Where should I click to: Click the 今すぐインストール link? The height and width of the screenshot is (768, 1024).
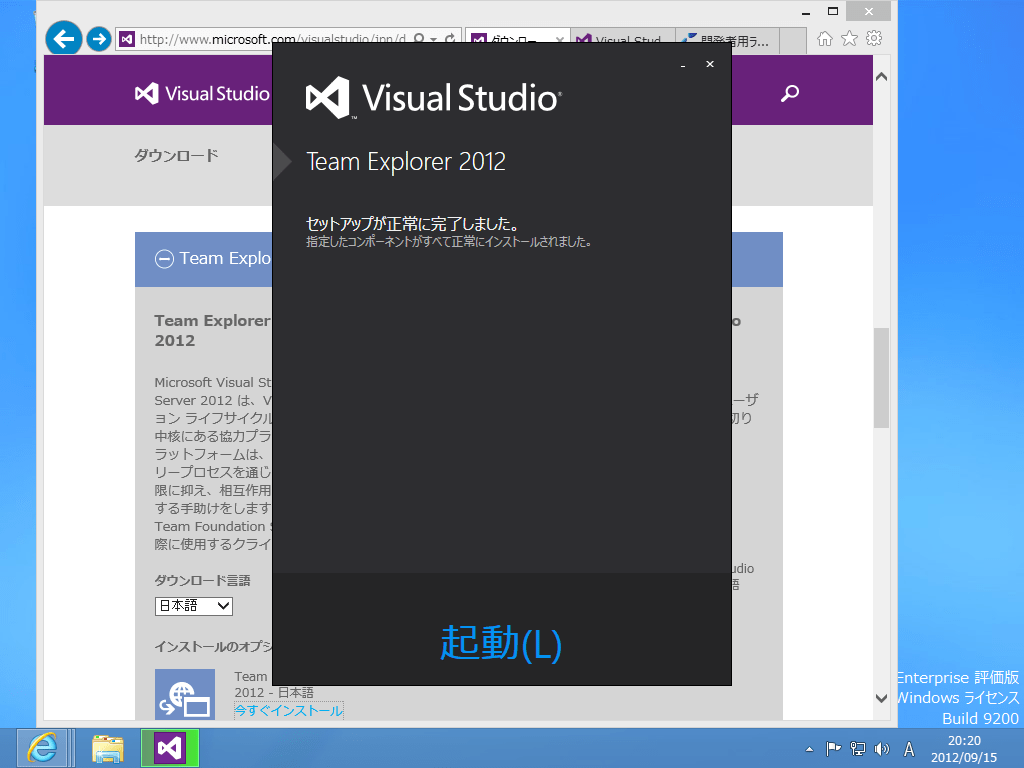click(288, 711)
